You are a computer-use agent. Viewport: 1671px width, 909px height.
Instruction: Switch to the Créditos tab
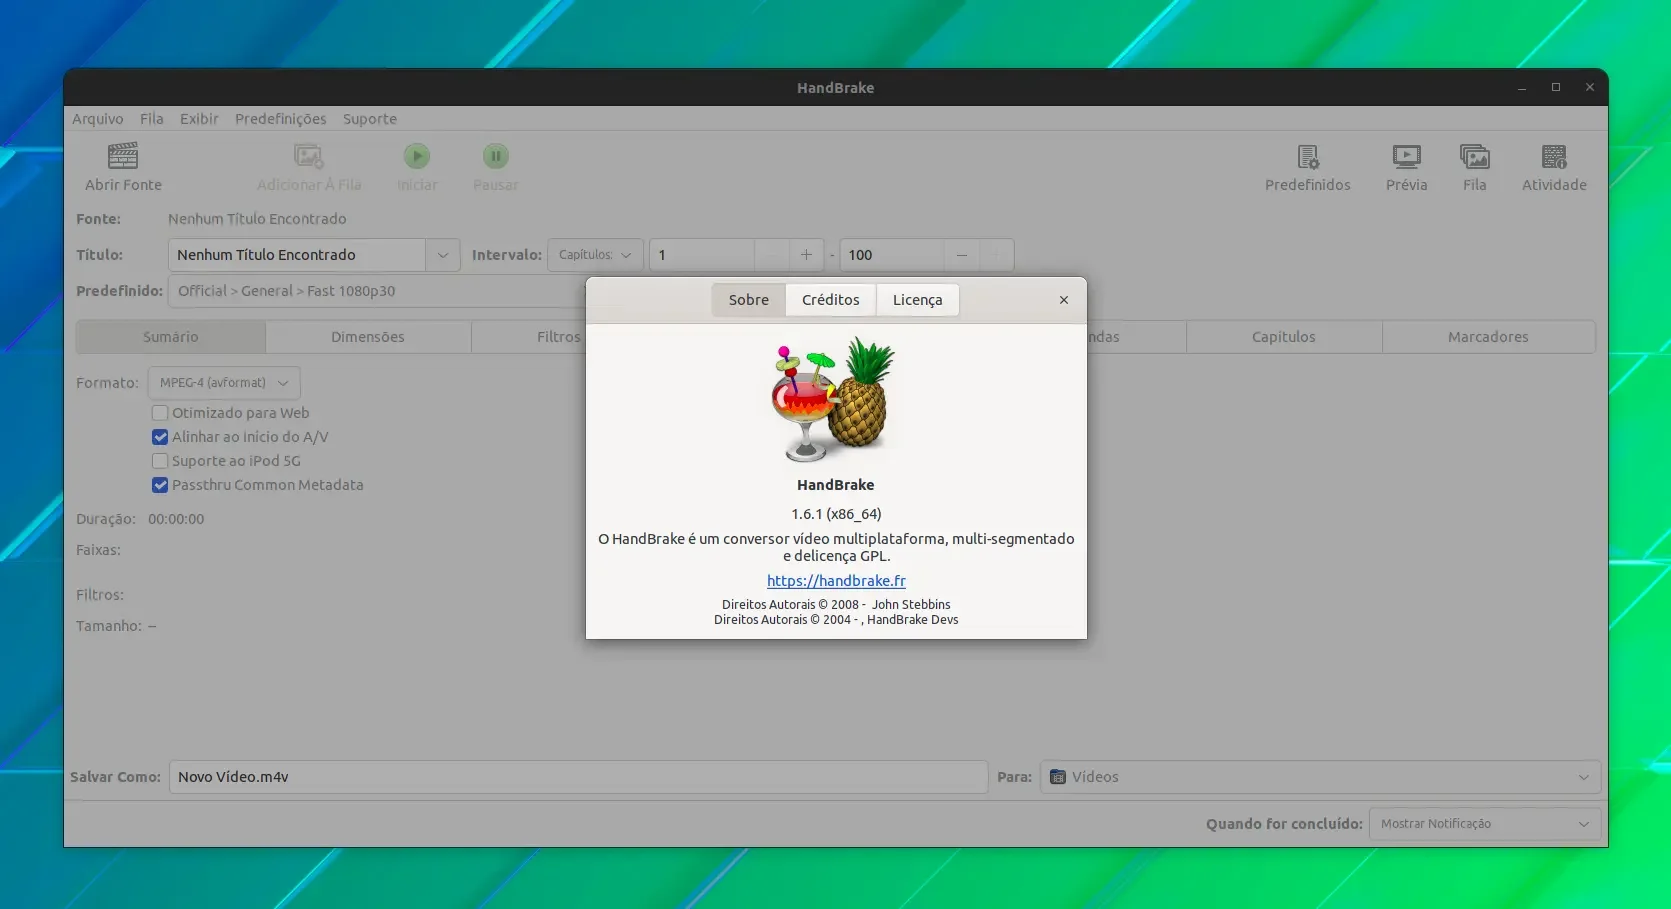pos(831,300)
